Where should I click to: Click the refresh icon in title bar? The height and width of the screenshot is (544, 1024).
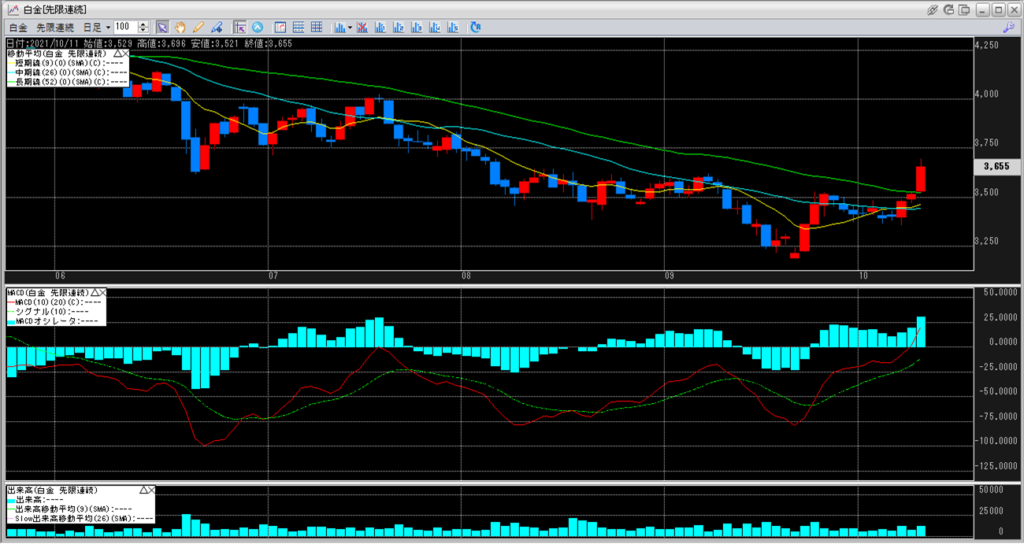(x=947, y=9)
